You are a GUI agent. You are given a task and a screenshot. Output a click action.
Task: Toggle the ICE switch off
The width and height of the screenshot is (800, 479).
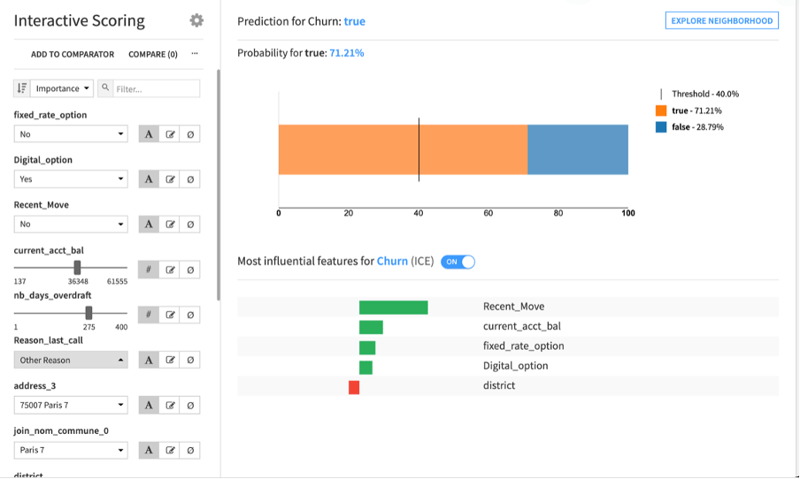[458, 262]
